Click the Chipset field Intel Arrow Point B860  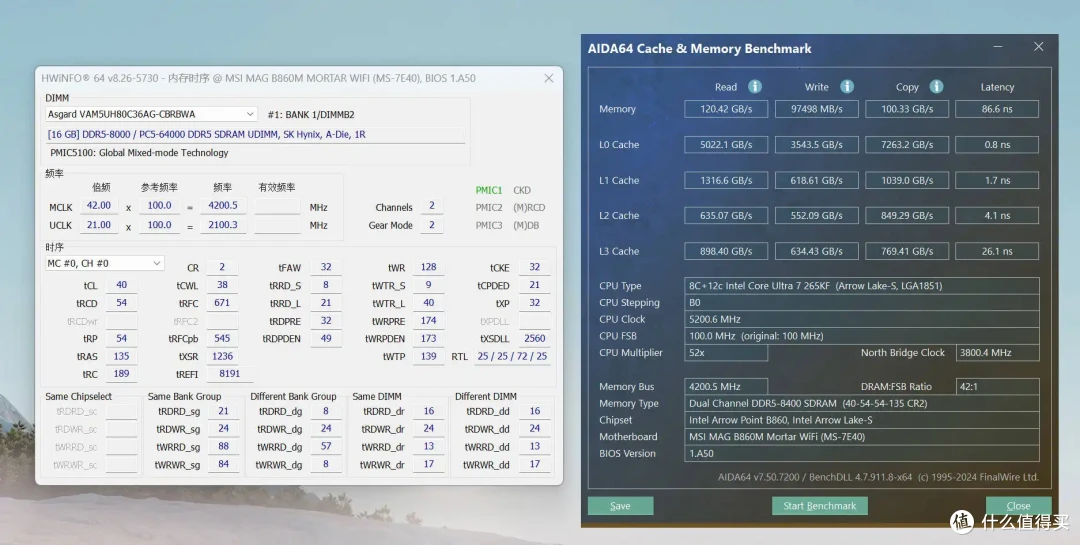(x=862, y=420)
